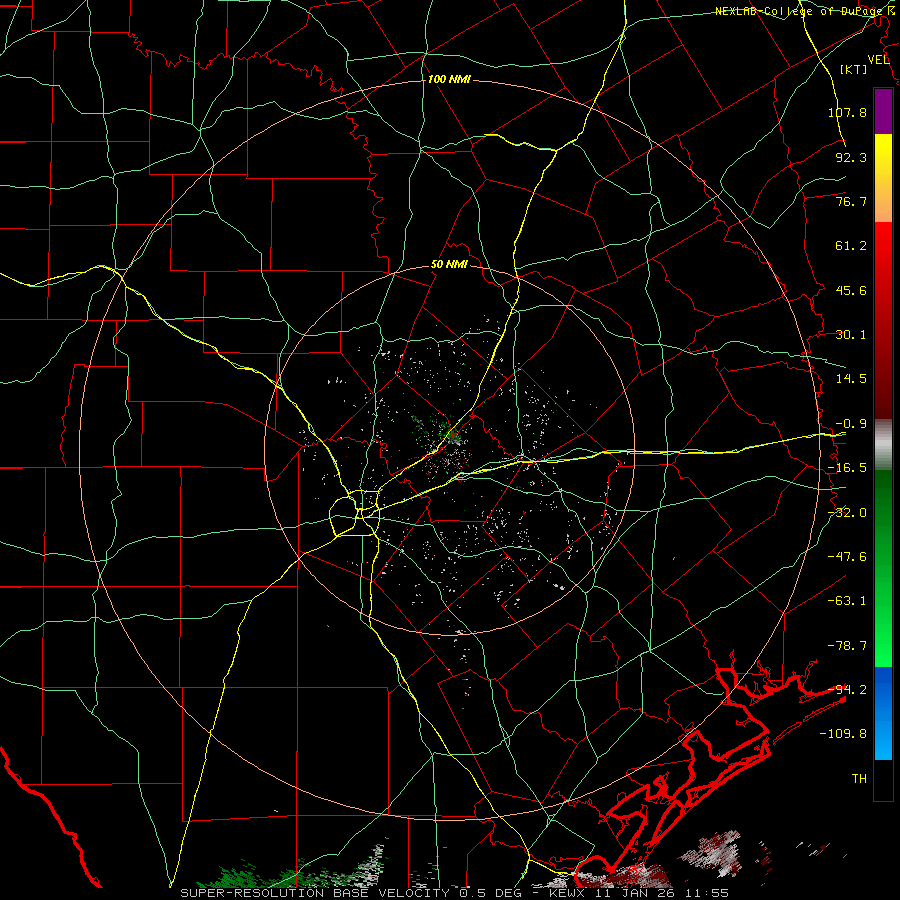Pick the purple segment of velocity color bar
The image size is (900, 900).
click(883, 111)
